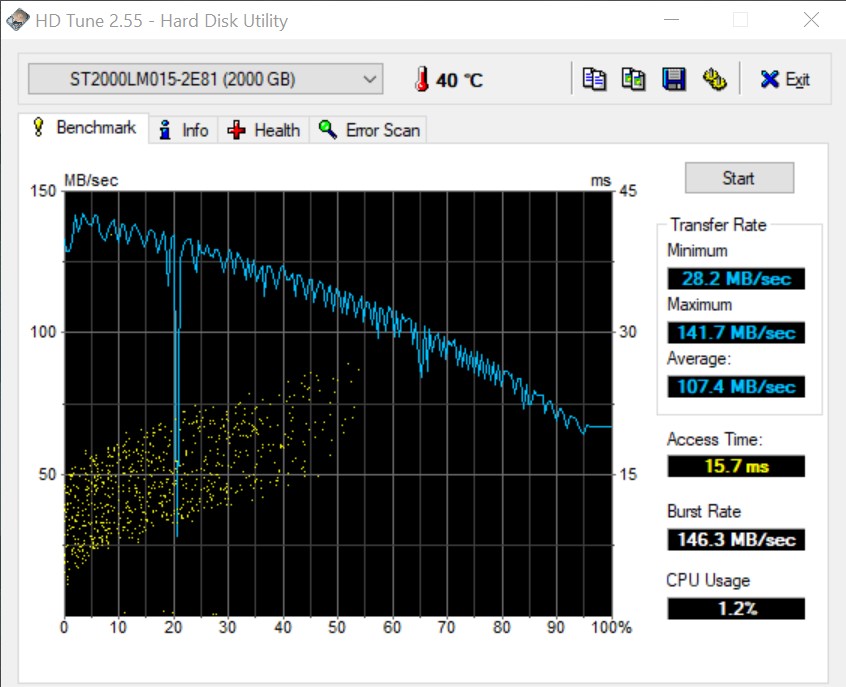Click the copy screenshot to clipboard icon

point(633,79)
